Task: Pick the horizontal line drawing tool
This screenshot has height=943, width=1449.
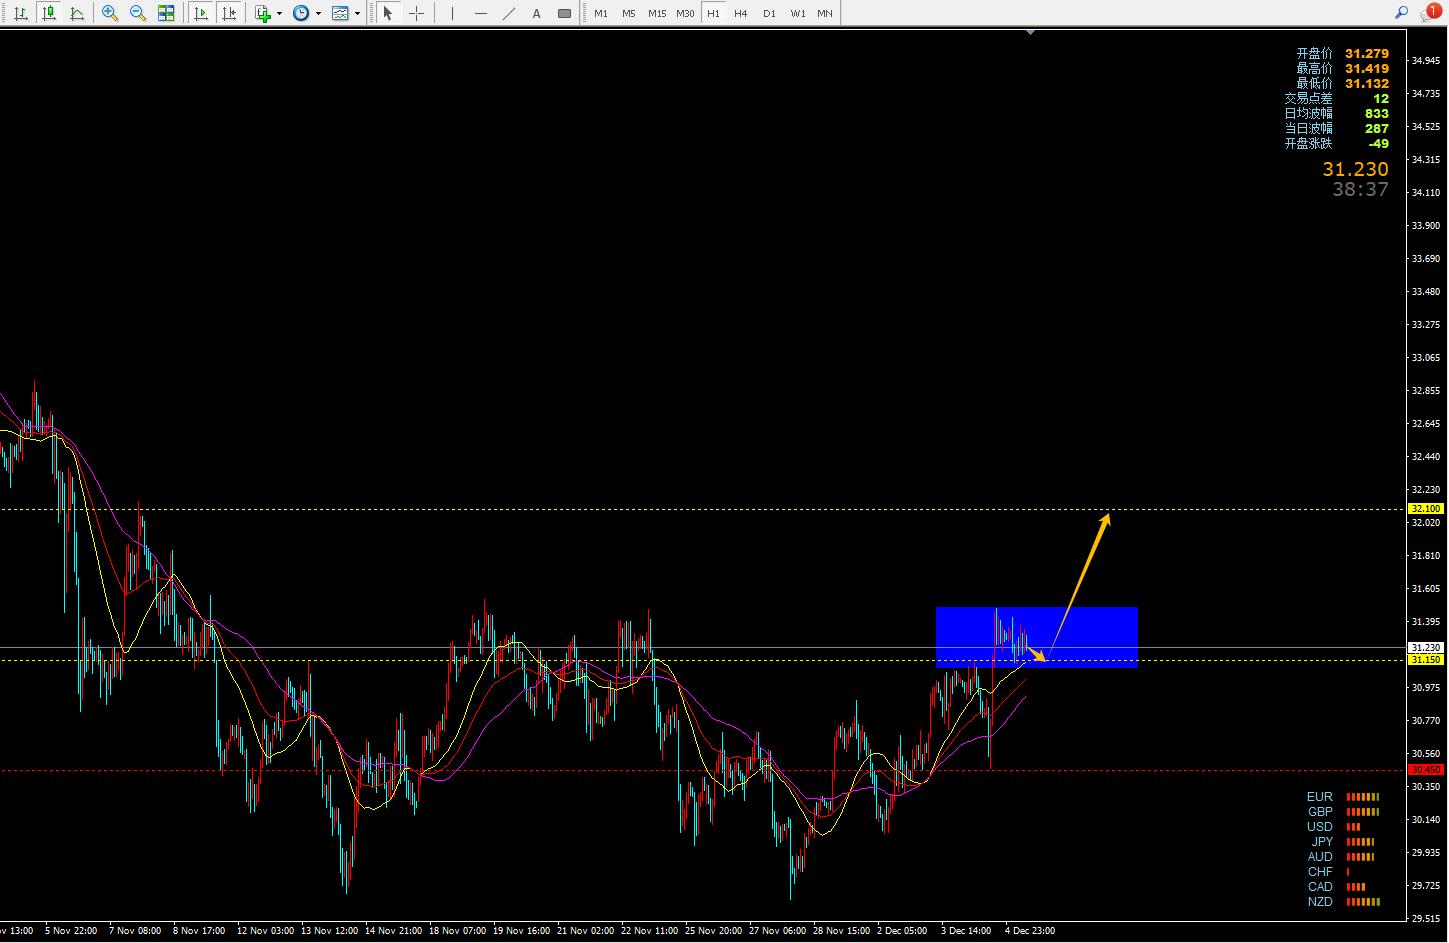Action: coord(481,13)
